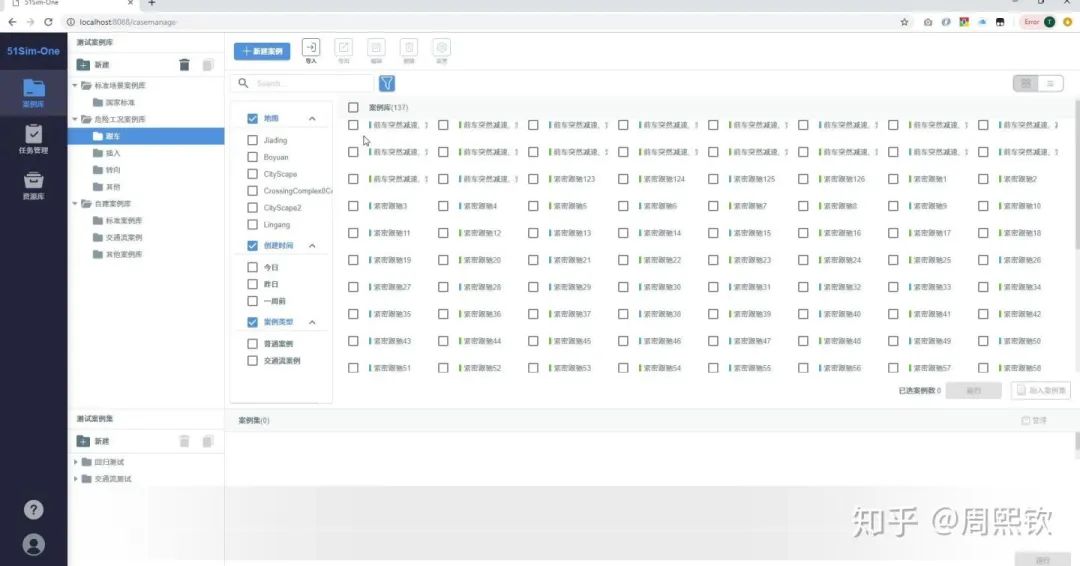
Task: Check the Lingang map filter checkbox
Action: (252, 224)
